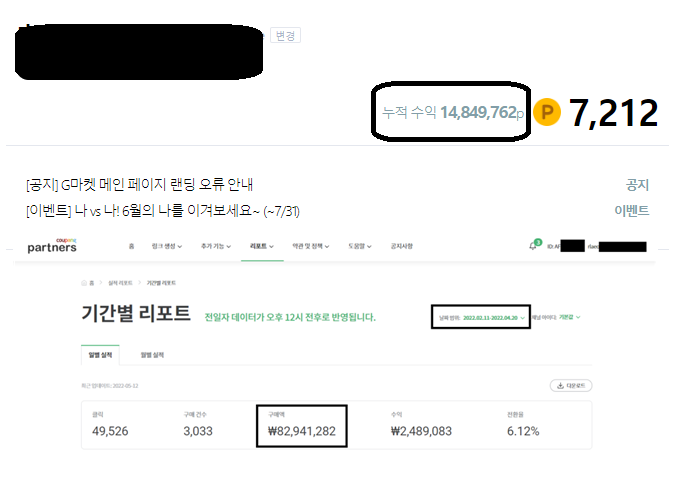This screenshot has width=681, height=501.
Task: Switch to the 월별 실적 tab
Action: tap(152, 355)
